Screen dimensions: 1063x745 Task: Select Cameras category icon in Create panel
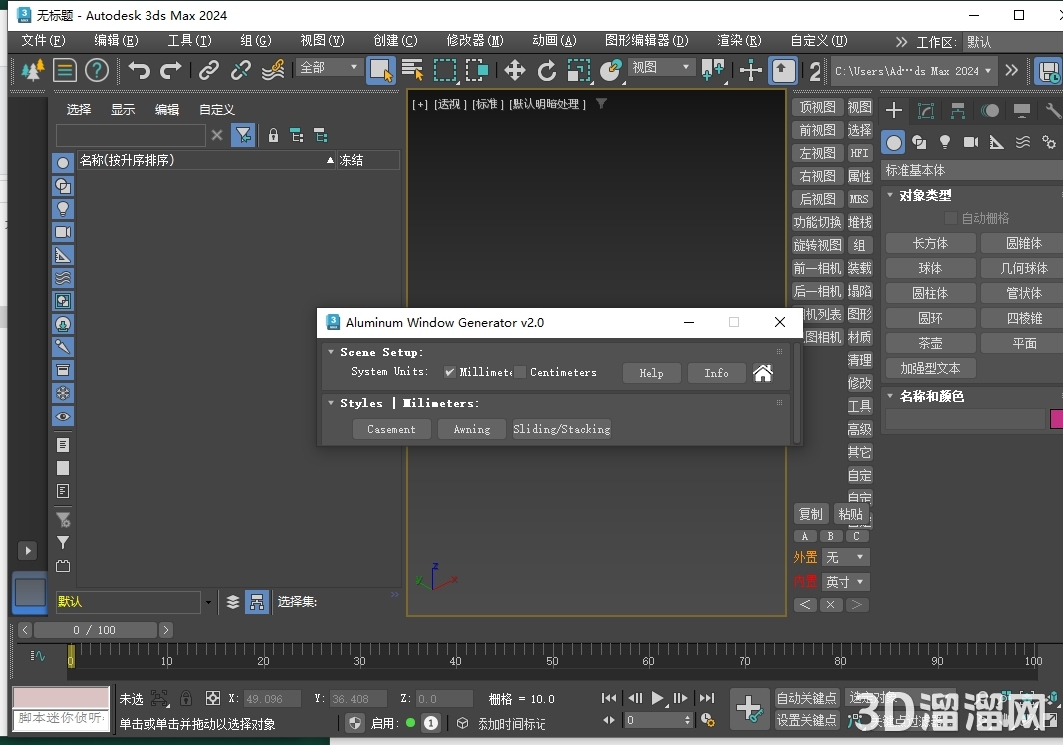(x=971, y=142)
